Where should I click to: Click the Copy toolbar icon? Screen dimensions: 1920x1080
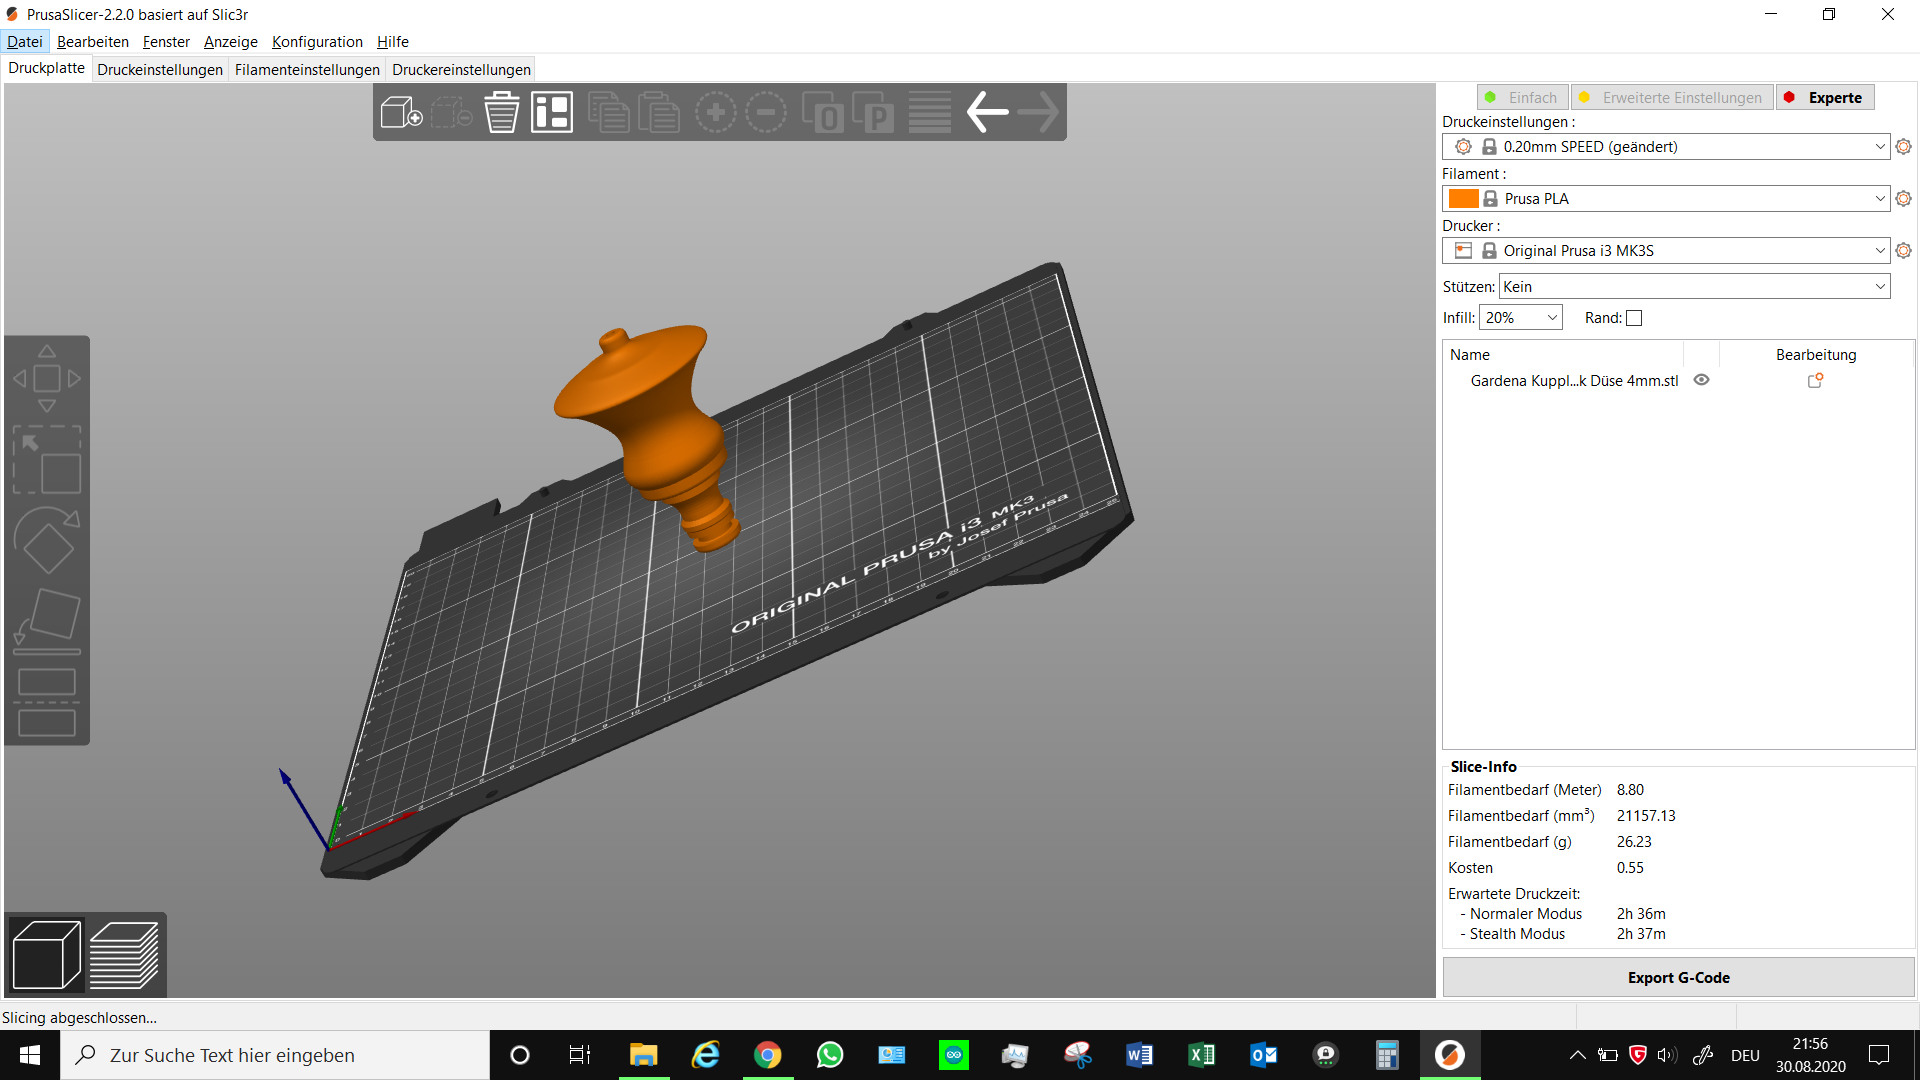point(608,112)
